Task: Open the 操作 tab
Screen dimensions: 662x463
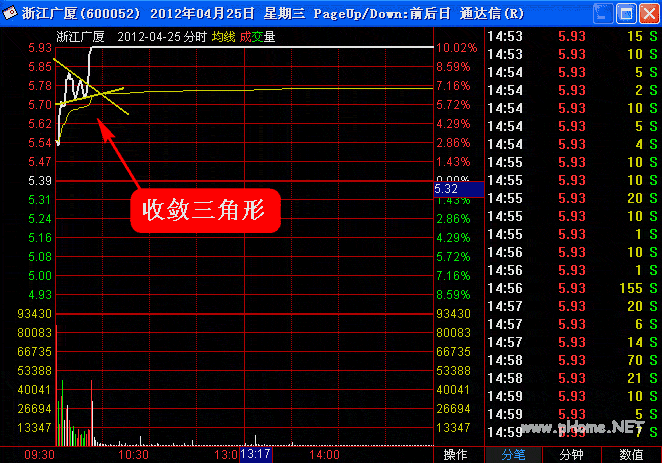Action: tap(455, 455)
